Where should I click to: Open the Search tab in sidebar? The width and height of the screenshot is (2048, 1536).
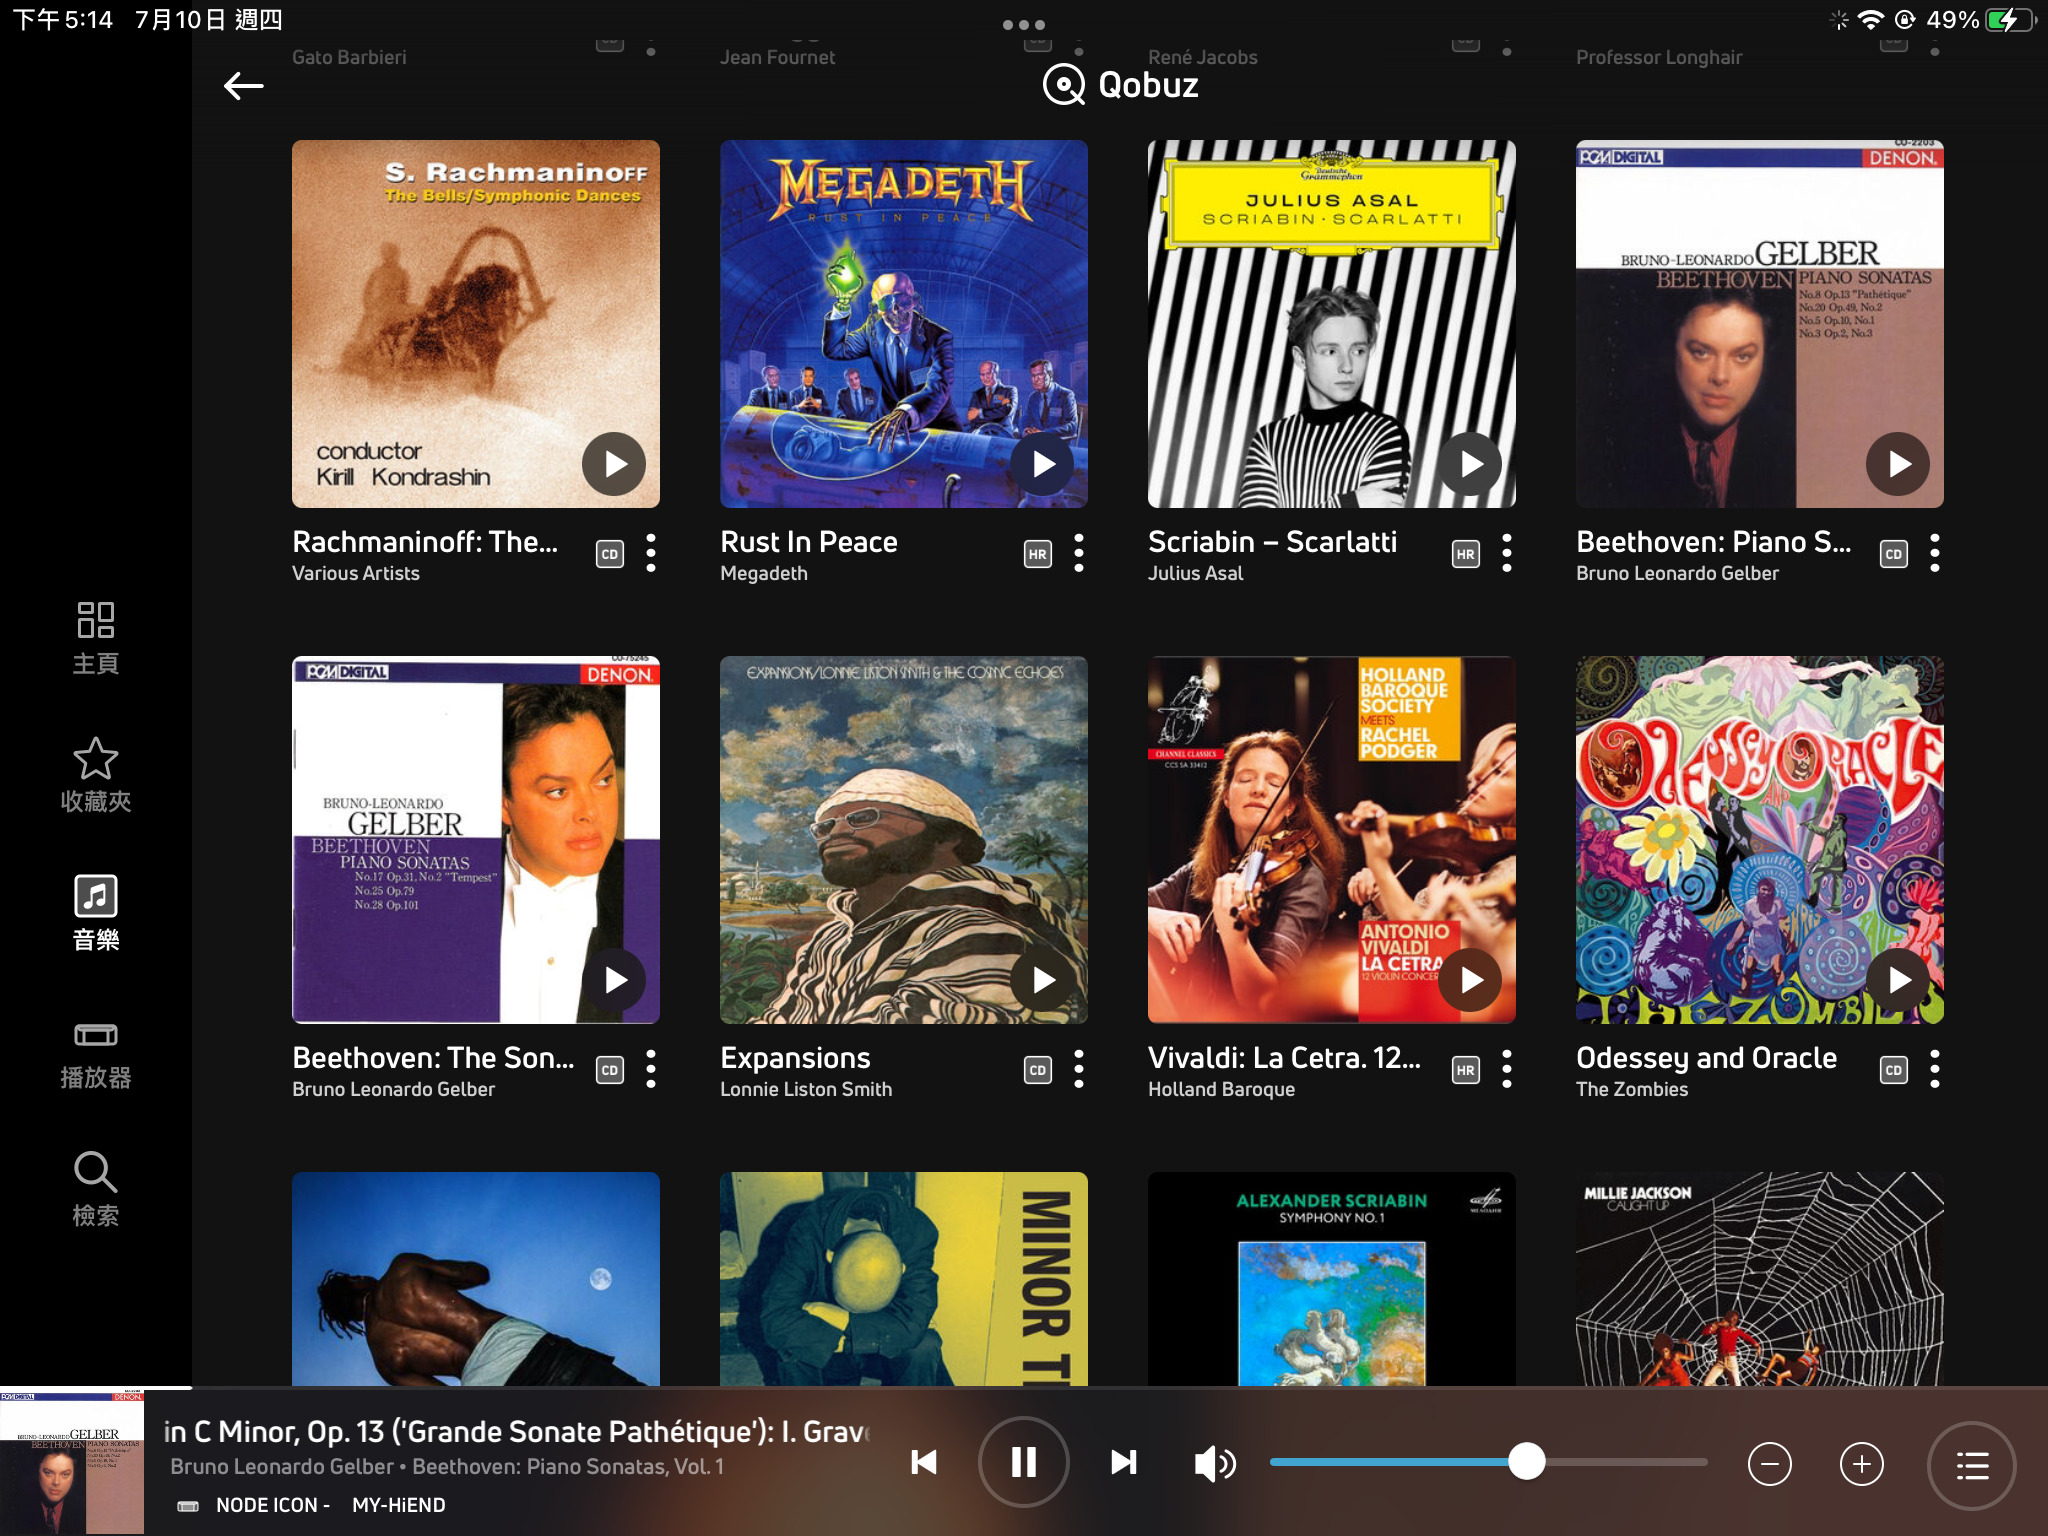coord(96,1189)
